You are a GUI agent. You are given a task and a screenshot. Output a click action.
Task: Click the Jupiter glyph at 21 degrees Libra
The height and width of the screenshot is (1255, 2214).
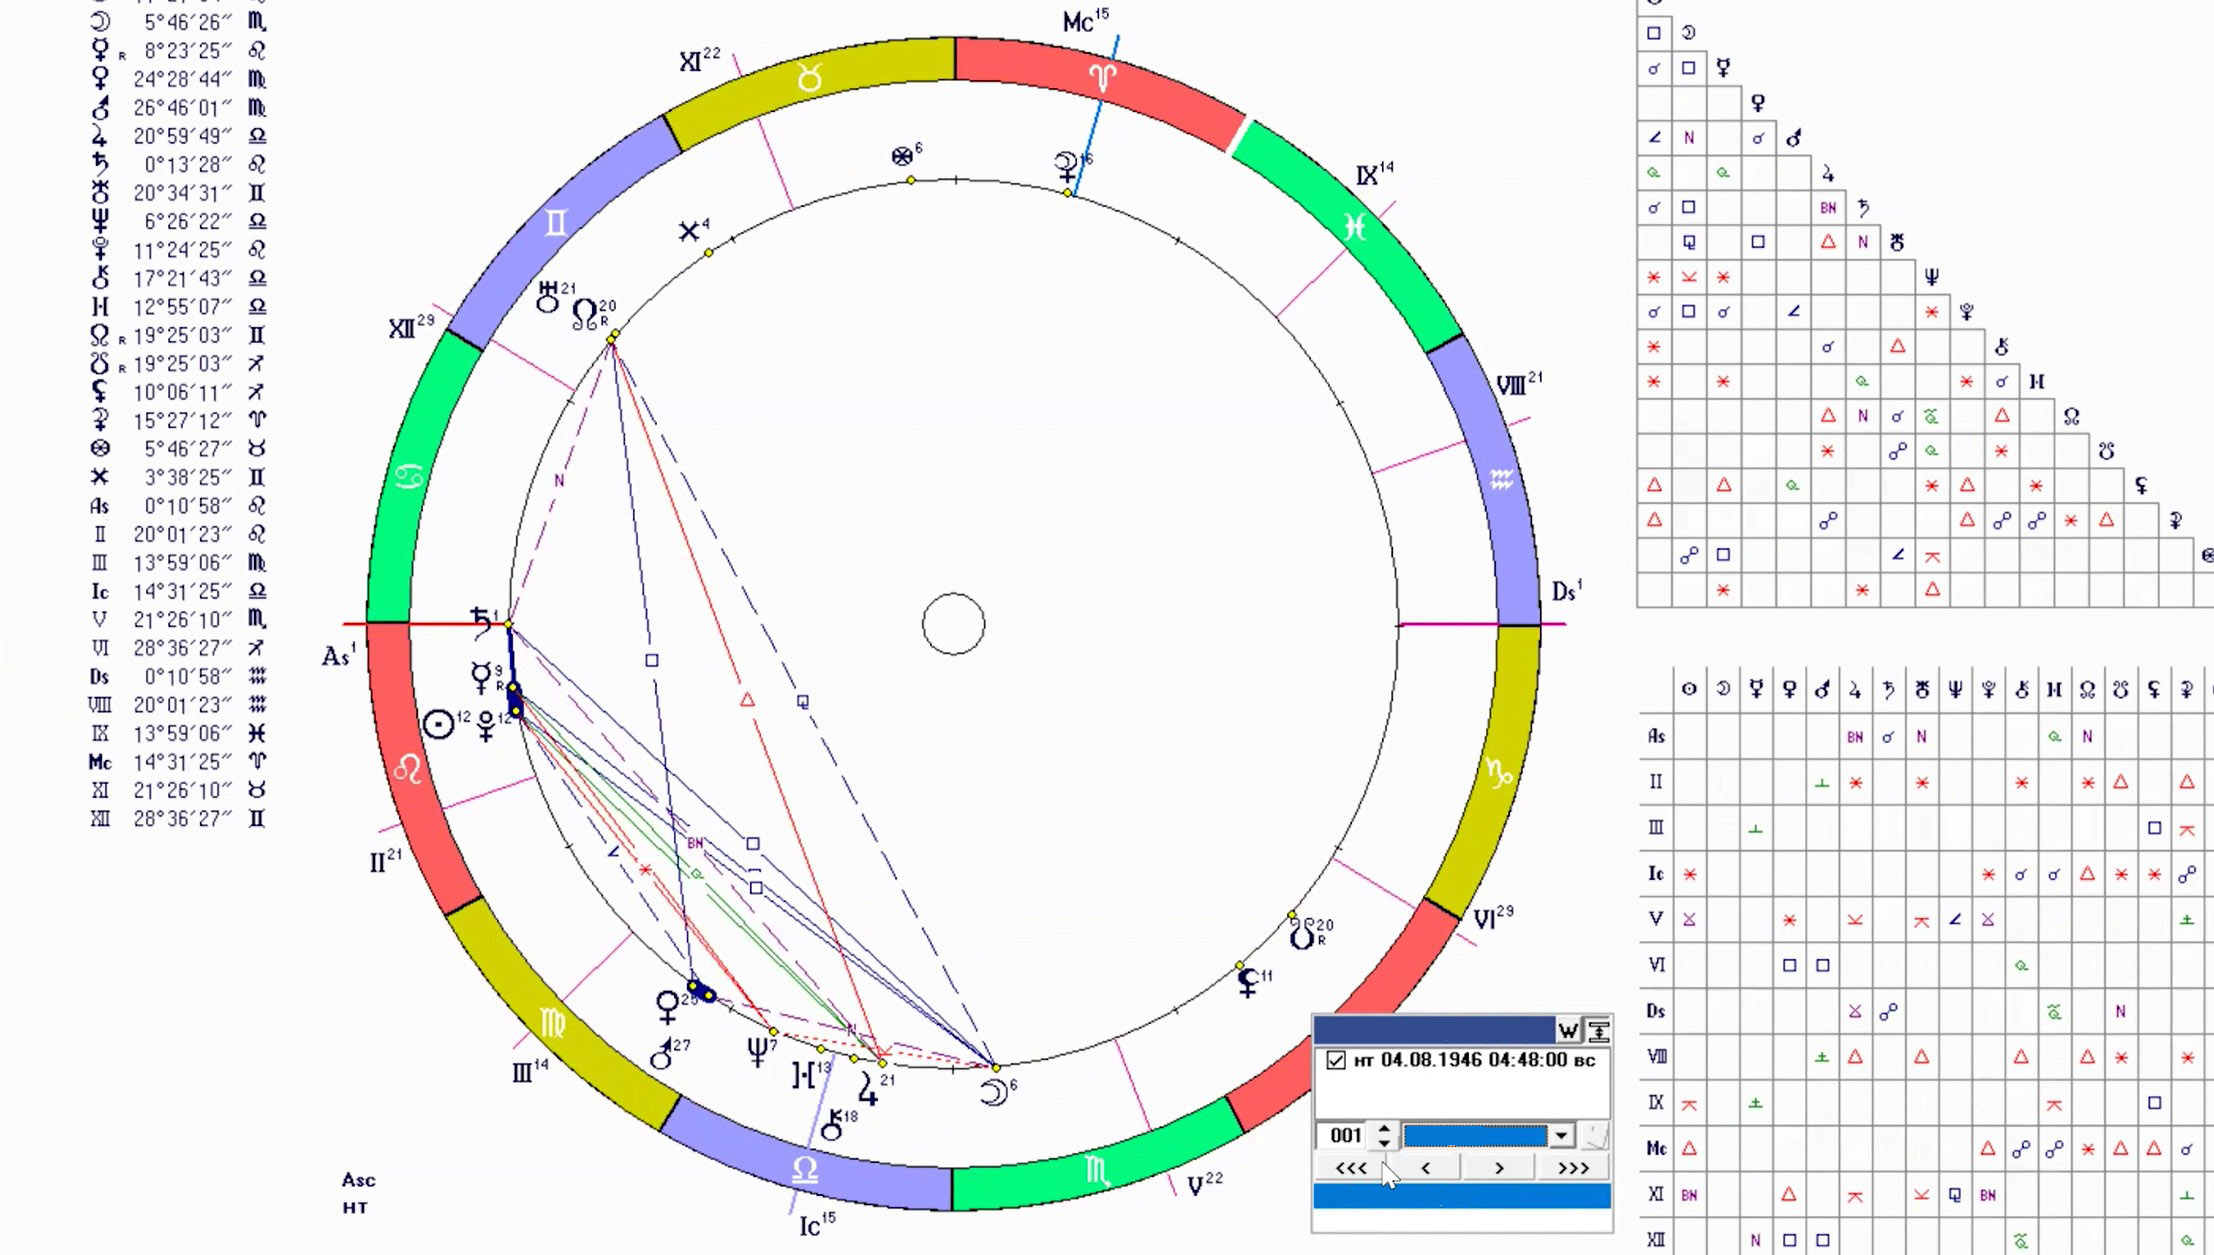click(868, 1091)
